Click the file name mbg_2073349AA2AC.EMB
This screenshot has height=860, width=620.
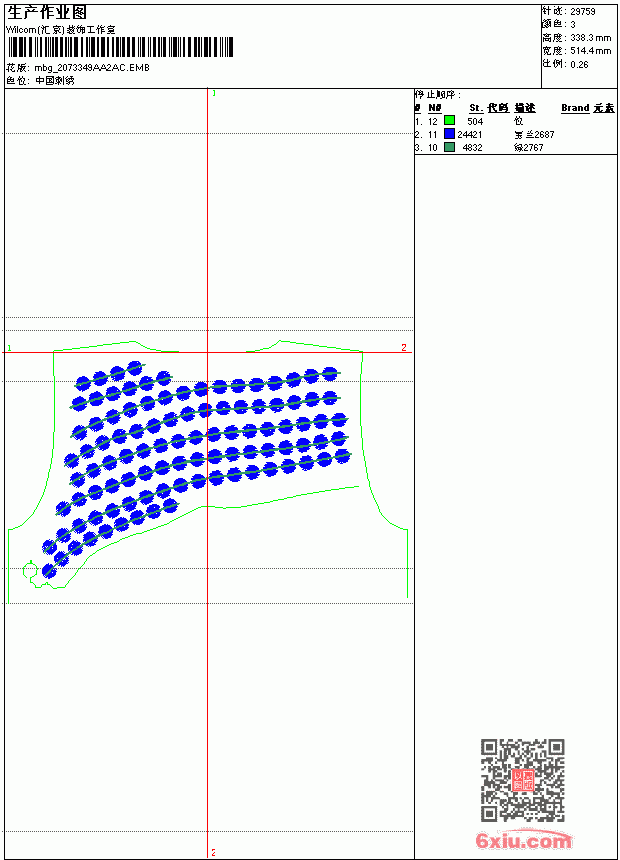tap(92, 67)
